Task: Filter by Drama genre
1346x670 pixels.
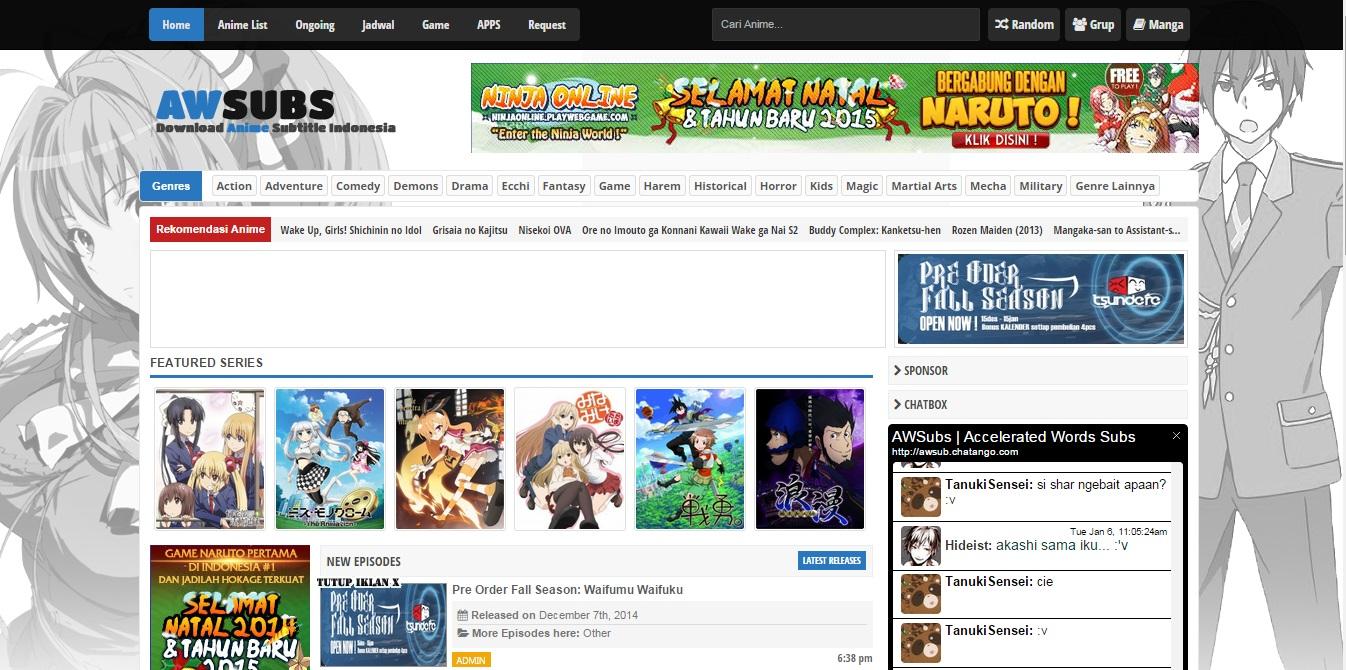Action: [470, 186]
